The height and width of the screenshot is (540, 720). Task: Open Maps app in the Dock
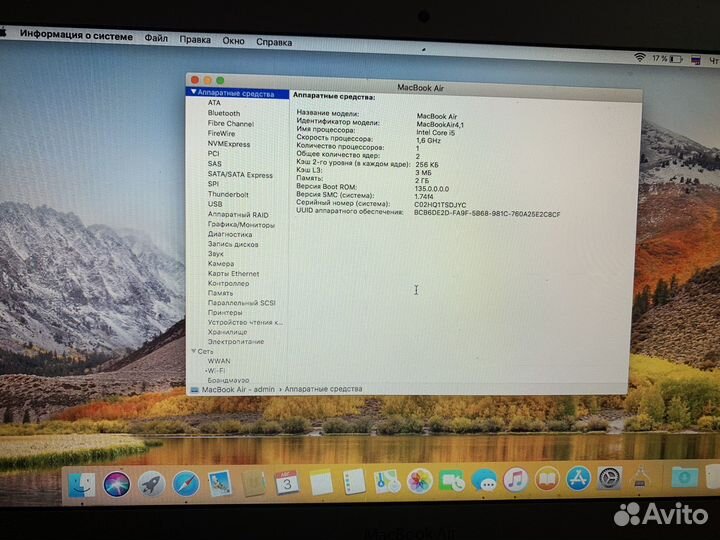387,482
